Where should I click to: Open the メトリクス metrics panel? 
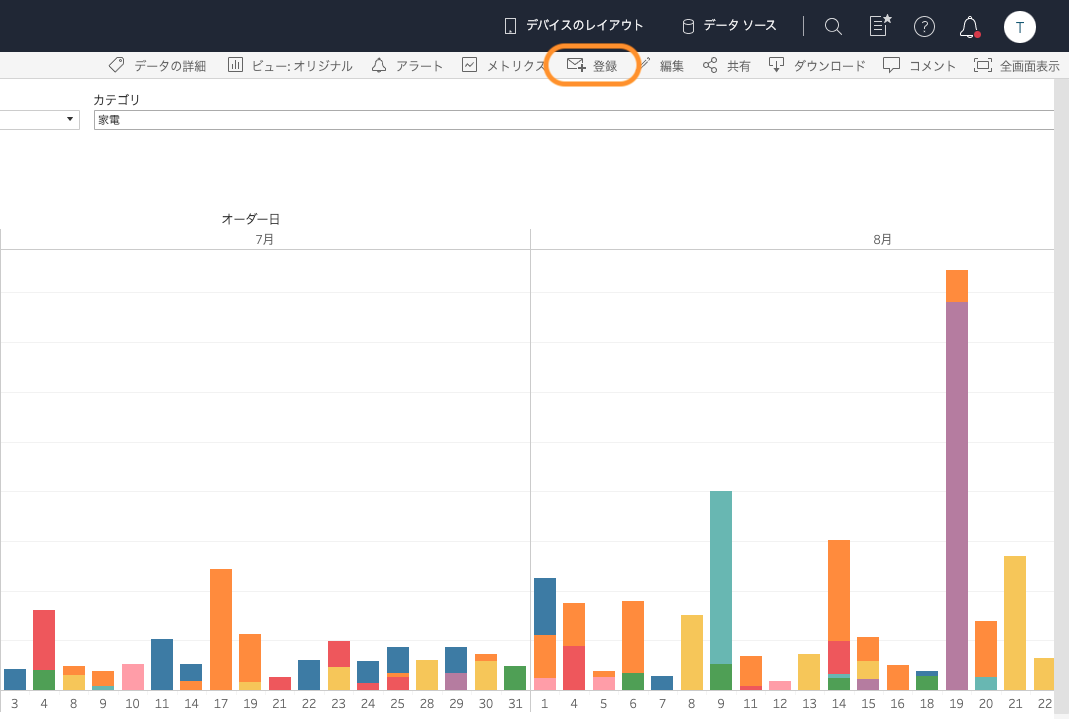(504, 65)
